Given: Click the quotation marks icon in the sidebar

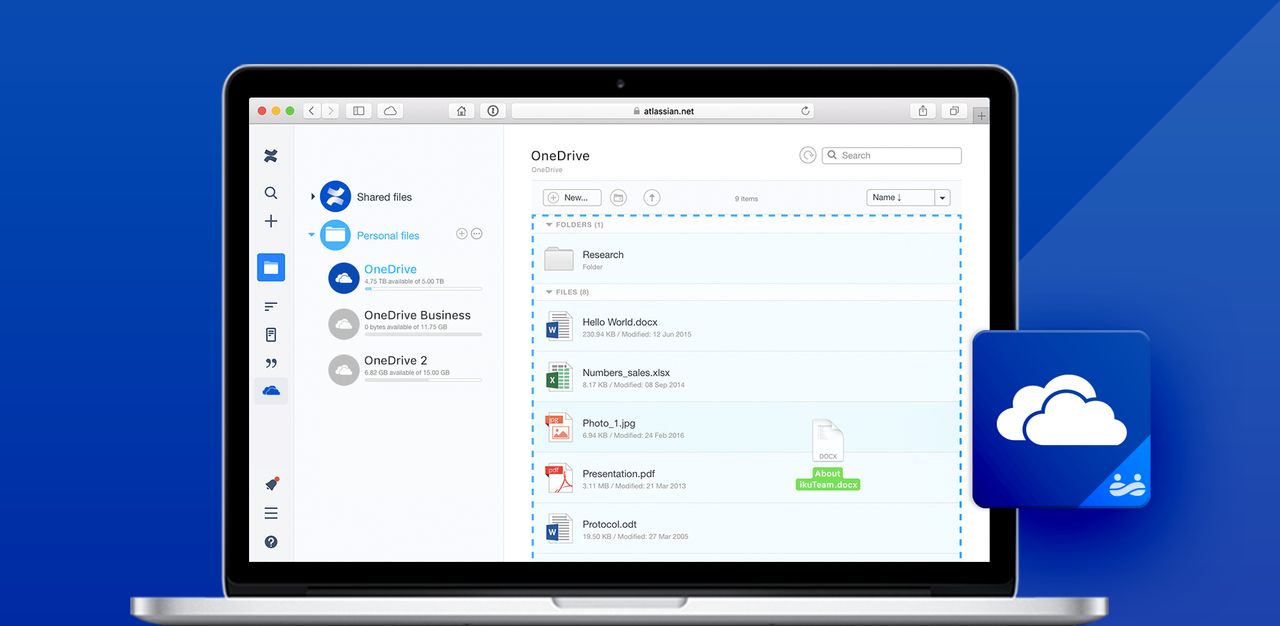Looking at the screenshot, I should tap(271, 363).
